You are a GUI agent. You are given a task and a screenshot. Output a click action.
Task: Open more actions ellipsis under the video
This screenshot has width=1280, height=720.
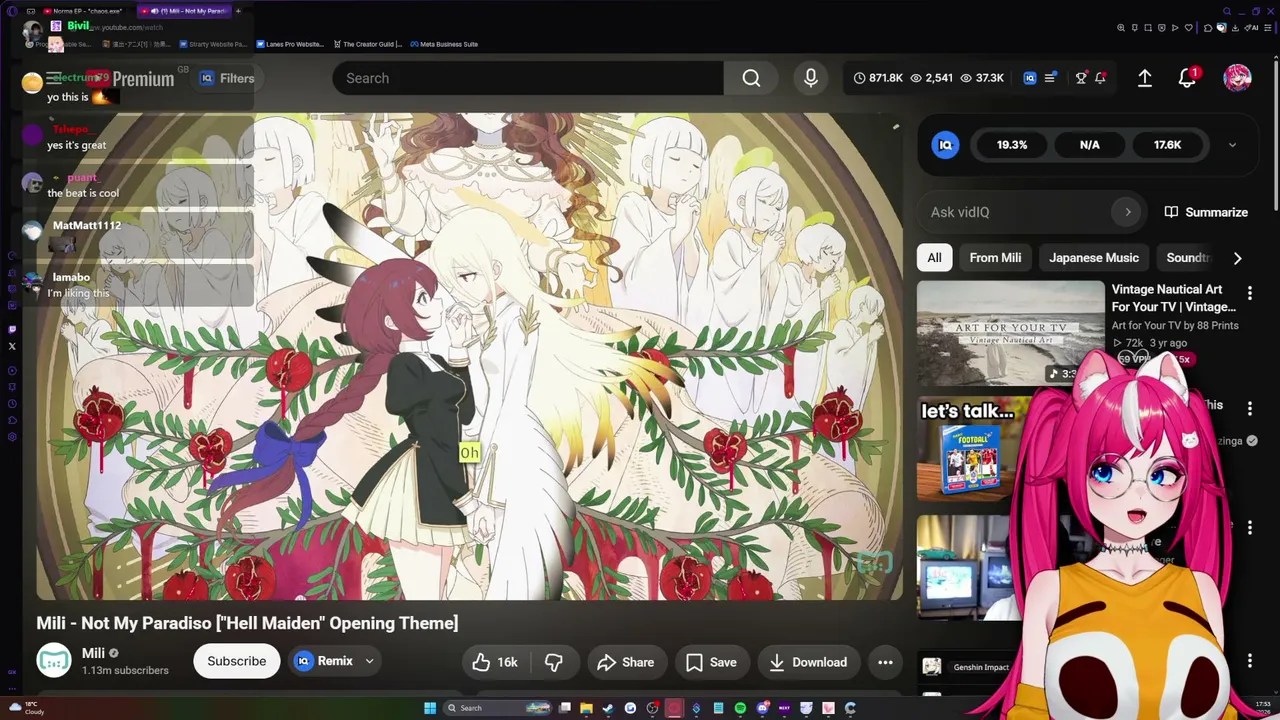(885, 662)
